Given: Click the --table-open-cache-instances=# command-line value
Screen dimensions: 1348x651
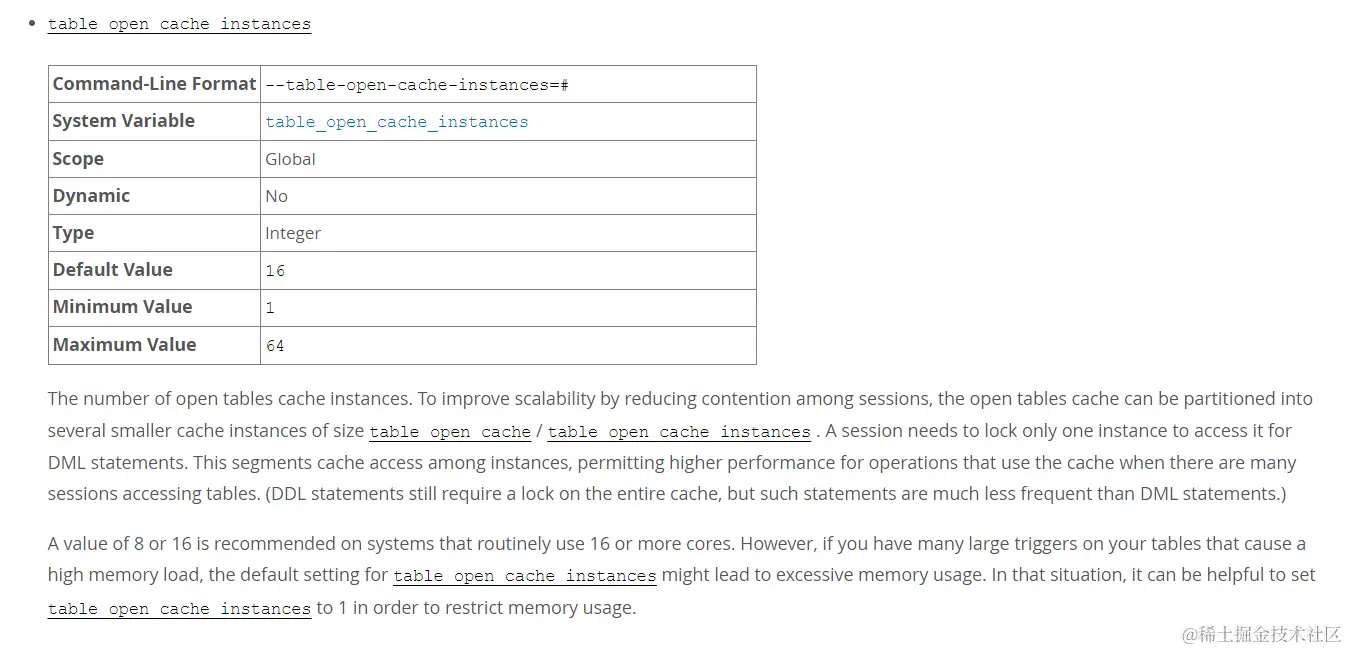Looking at the screenshot, I should tap(417, 85).
